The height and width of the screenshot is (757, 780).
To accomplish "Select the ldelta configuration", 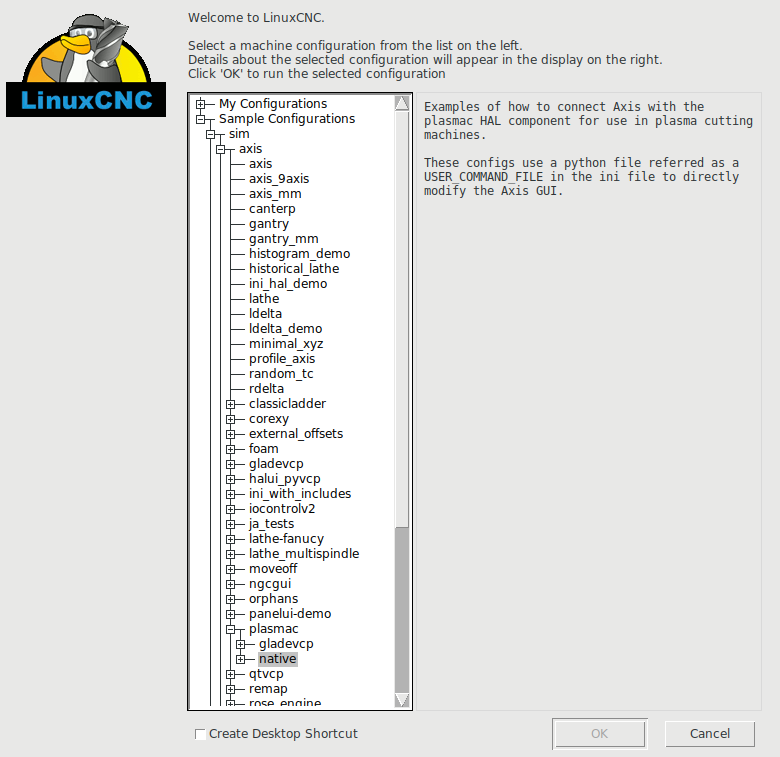I will pos(265,313).
